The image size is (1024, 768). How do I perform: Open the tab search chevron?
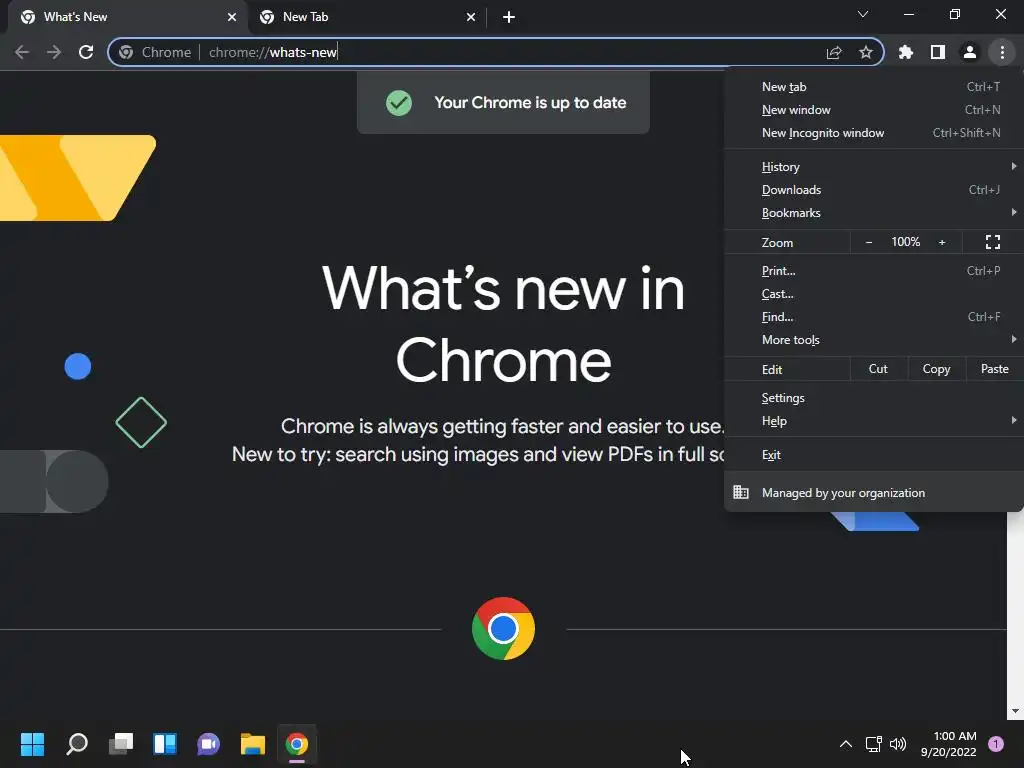pos(863,14)
